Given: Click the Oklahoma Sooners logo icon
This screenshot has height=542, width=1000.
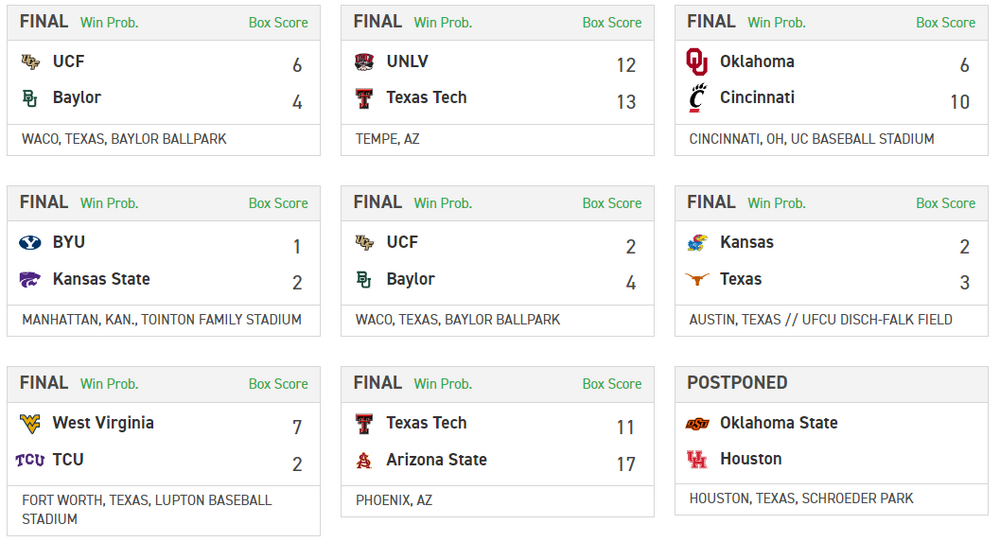Looking at the screenshot, I should pyautogui.click(x=697, y=62).
